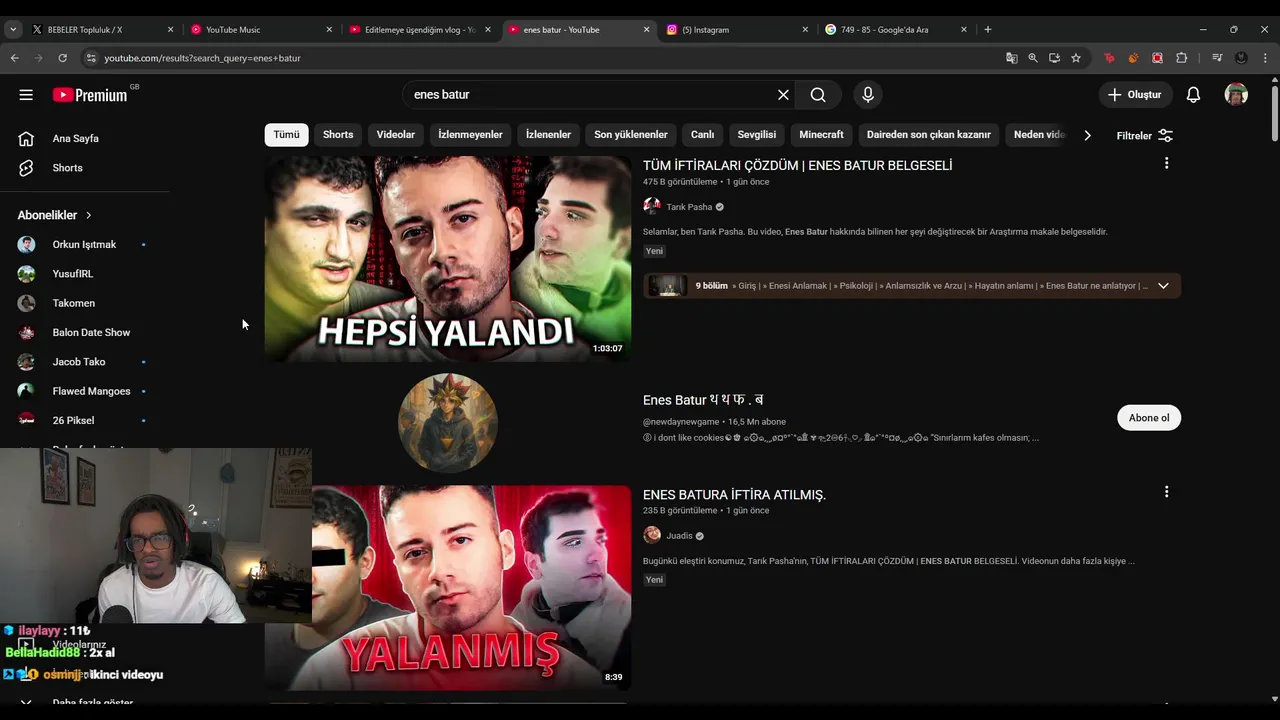1280x720 pixels.
Task: Open the tab search dropdown
Action: [x=13, y=30]
